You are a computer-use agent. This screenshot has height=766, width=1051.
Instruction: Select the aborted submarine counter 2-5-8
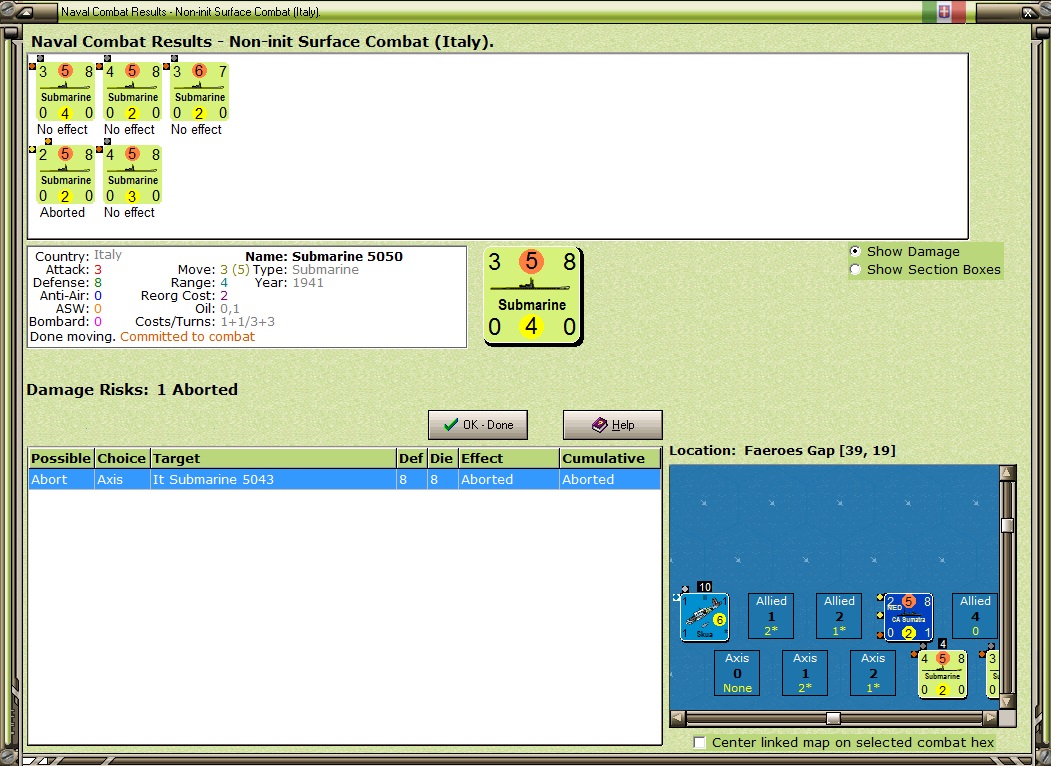coord(66,175)
